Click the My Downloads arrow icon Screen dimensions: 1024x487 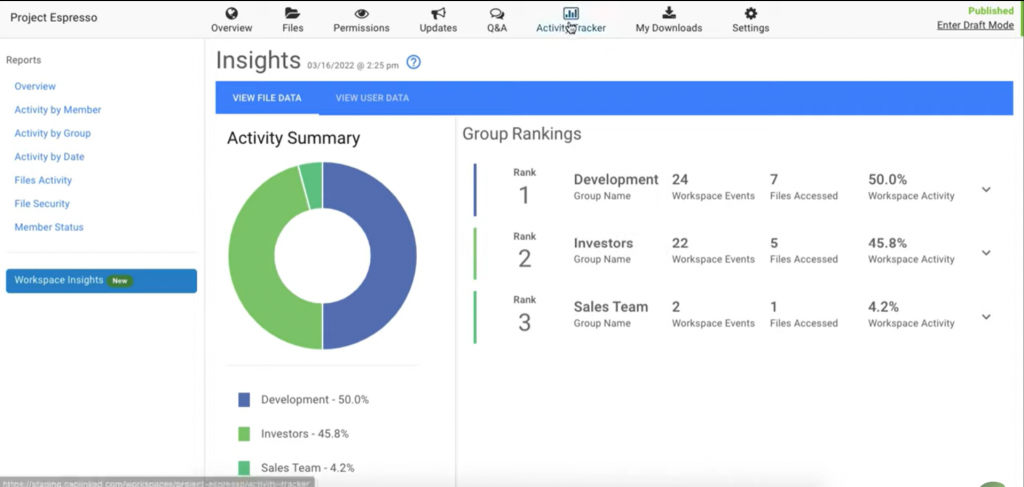(669, 13)
